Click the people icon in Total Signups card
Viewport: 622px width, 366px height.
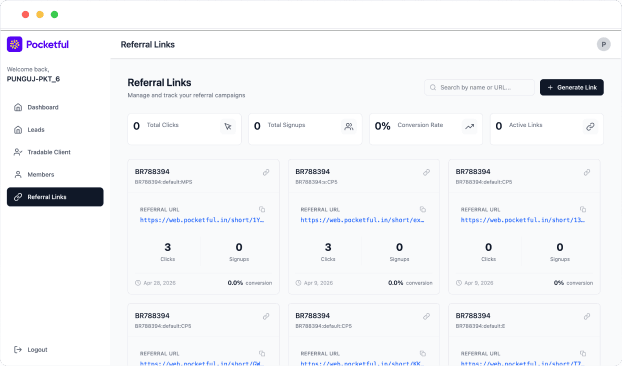click(x=349, y=126)
